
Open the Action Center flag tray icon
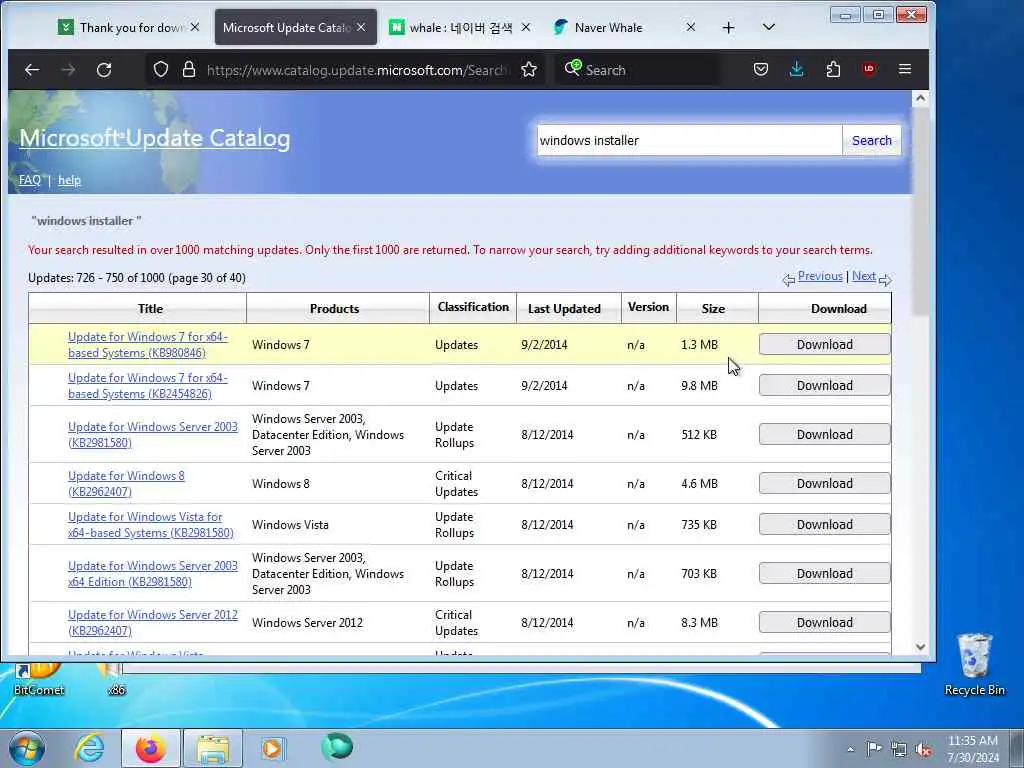(x=874, y=748)
